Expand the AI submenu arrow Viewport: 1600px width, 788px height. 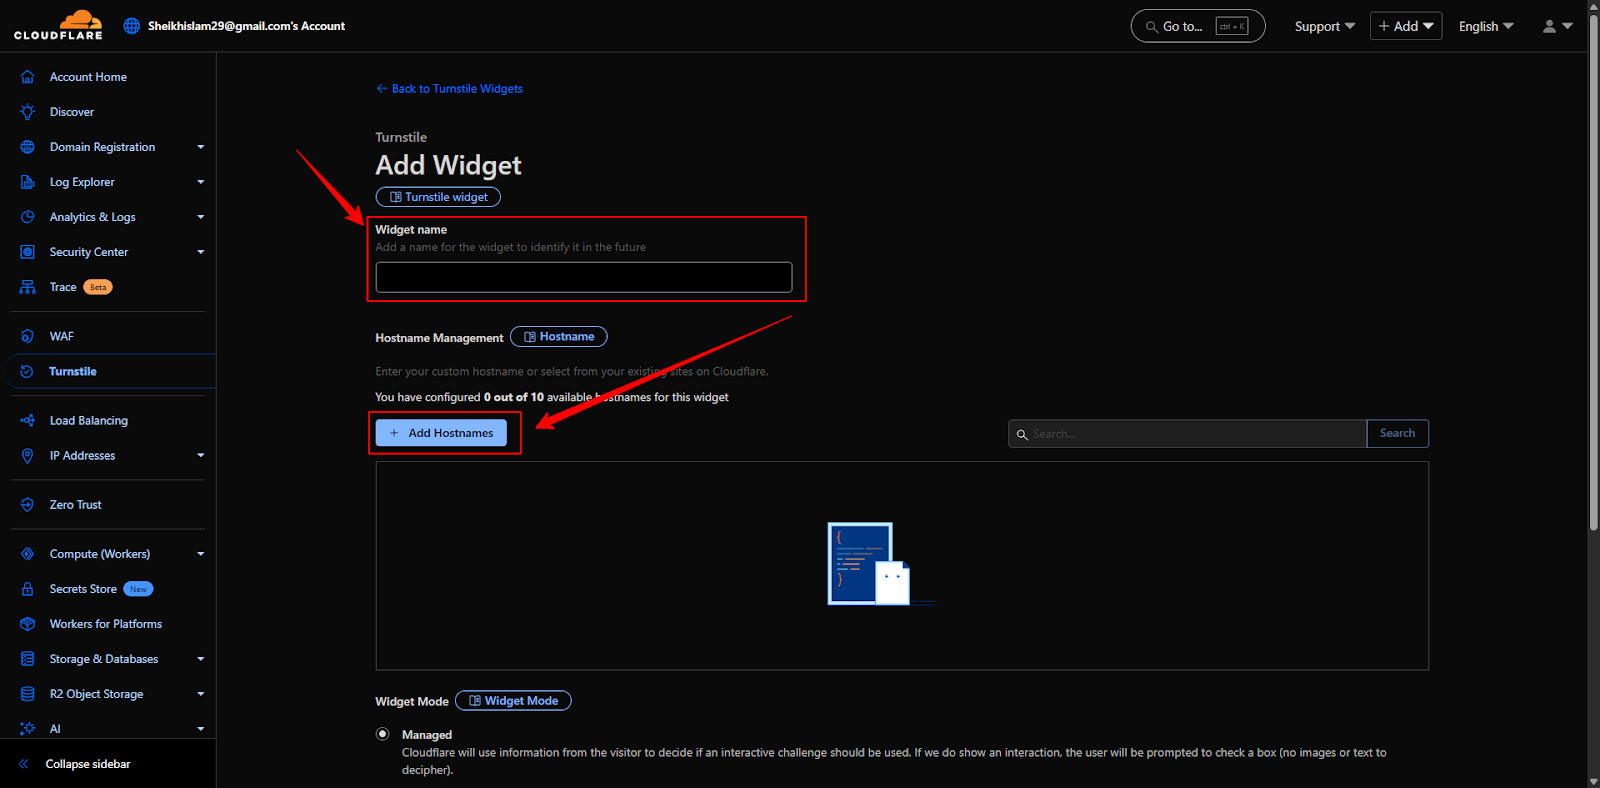click(201, 729)
